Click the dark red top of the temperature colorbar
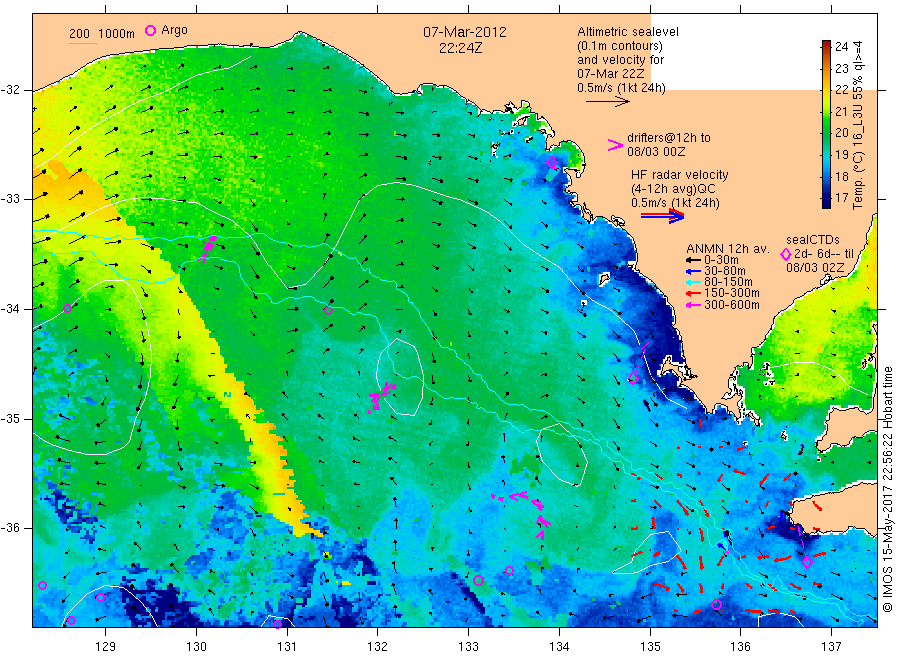 (826, 44)
